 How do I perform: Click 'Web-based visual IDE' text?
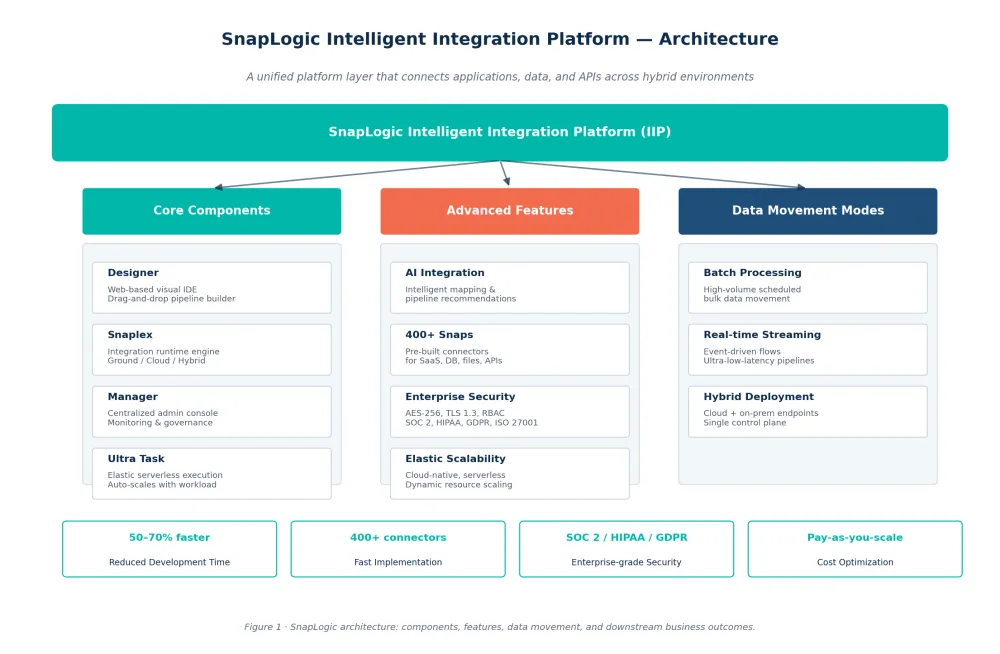click(152, 289)
